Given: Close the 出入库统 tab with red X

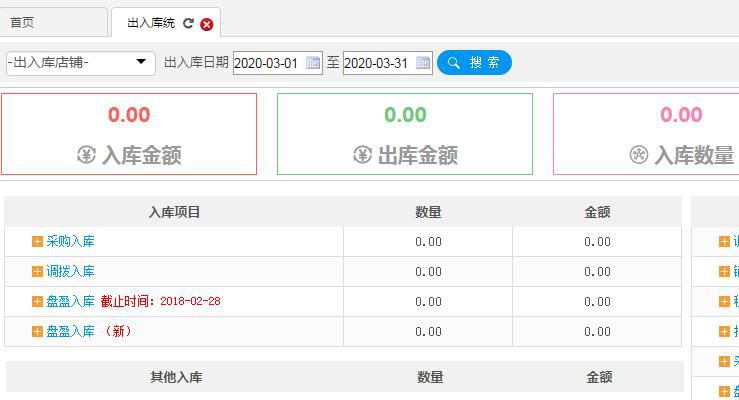Looking at the screenshot, I should (x=206, y=24).
